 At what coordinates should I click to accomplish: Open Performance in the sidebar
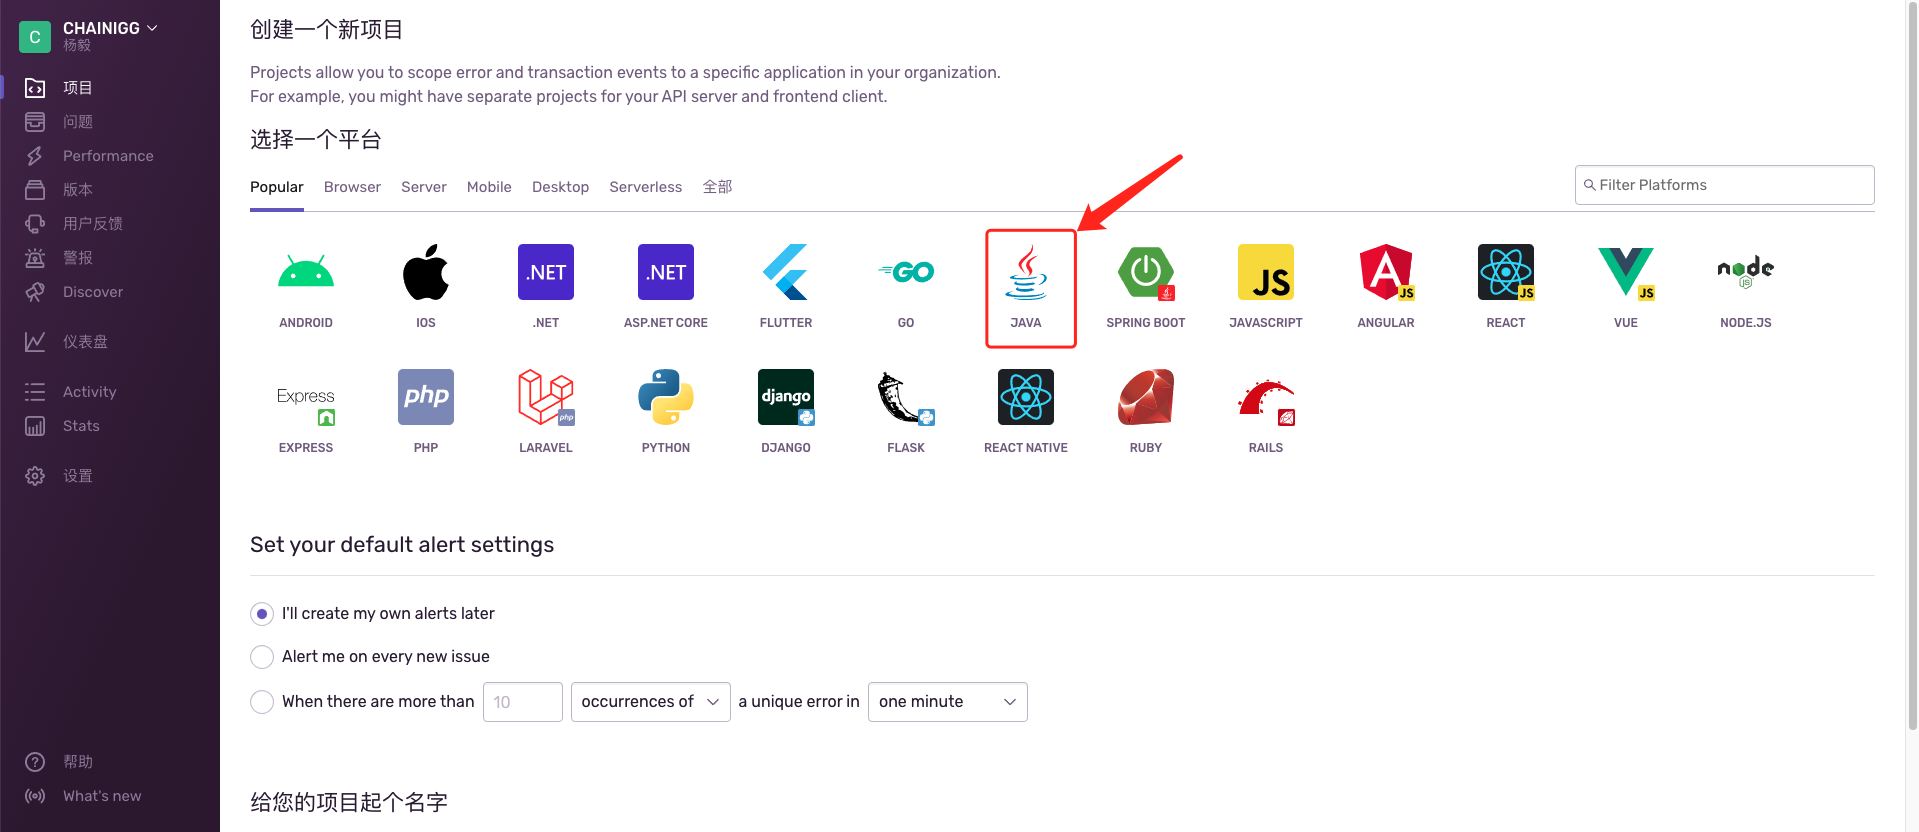[108, 156]
